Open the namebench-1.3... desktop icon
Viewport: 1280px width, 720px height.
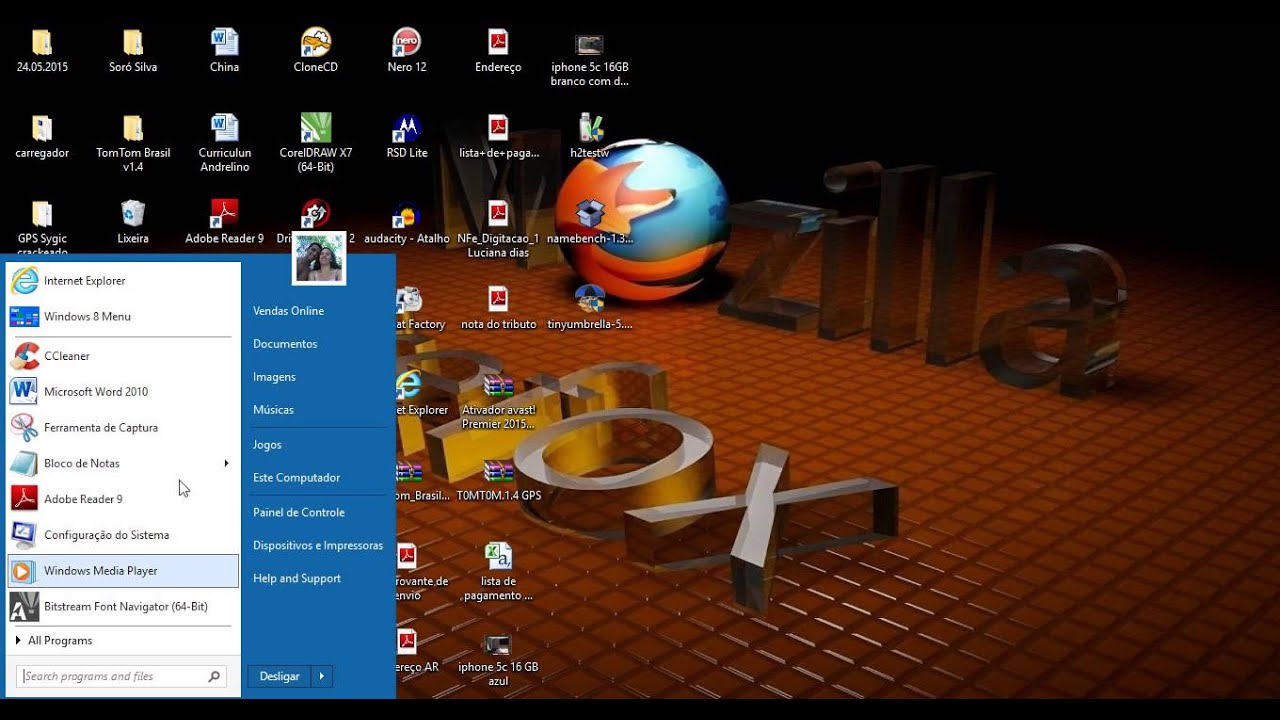(x=590, y=214)
